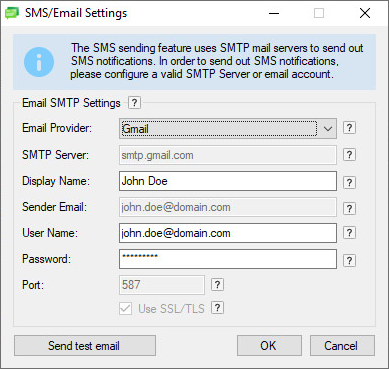Click the "Password:" label
389x369 pixels.
coord(46,259)
